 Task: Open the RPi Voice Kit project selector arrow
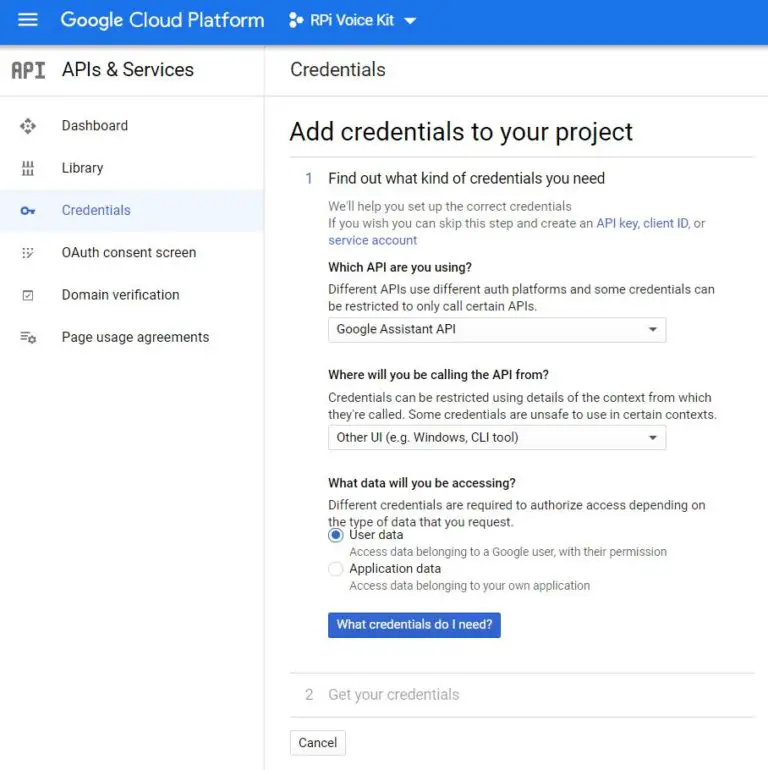point(410,21)
